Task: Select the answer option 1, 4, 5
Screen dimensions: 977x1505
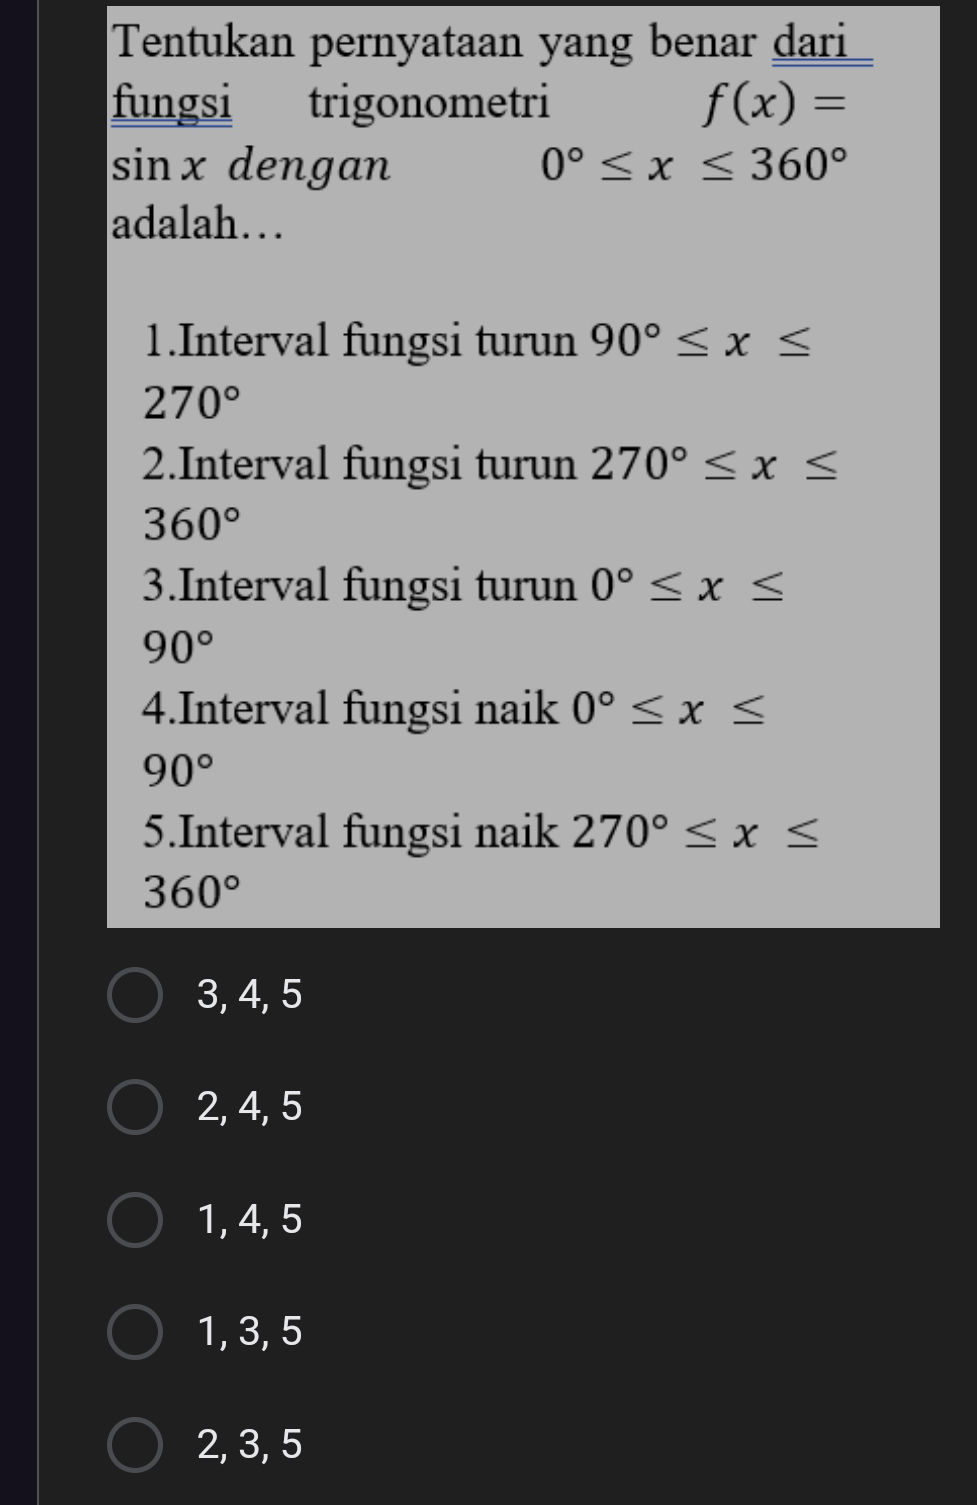Action: point(248,1219)
